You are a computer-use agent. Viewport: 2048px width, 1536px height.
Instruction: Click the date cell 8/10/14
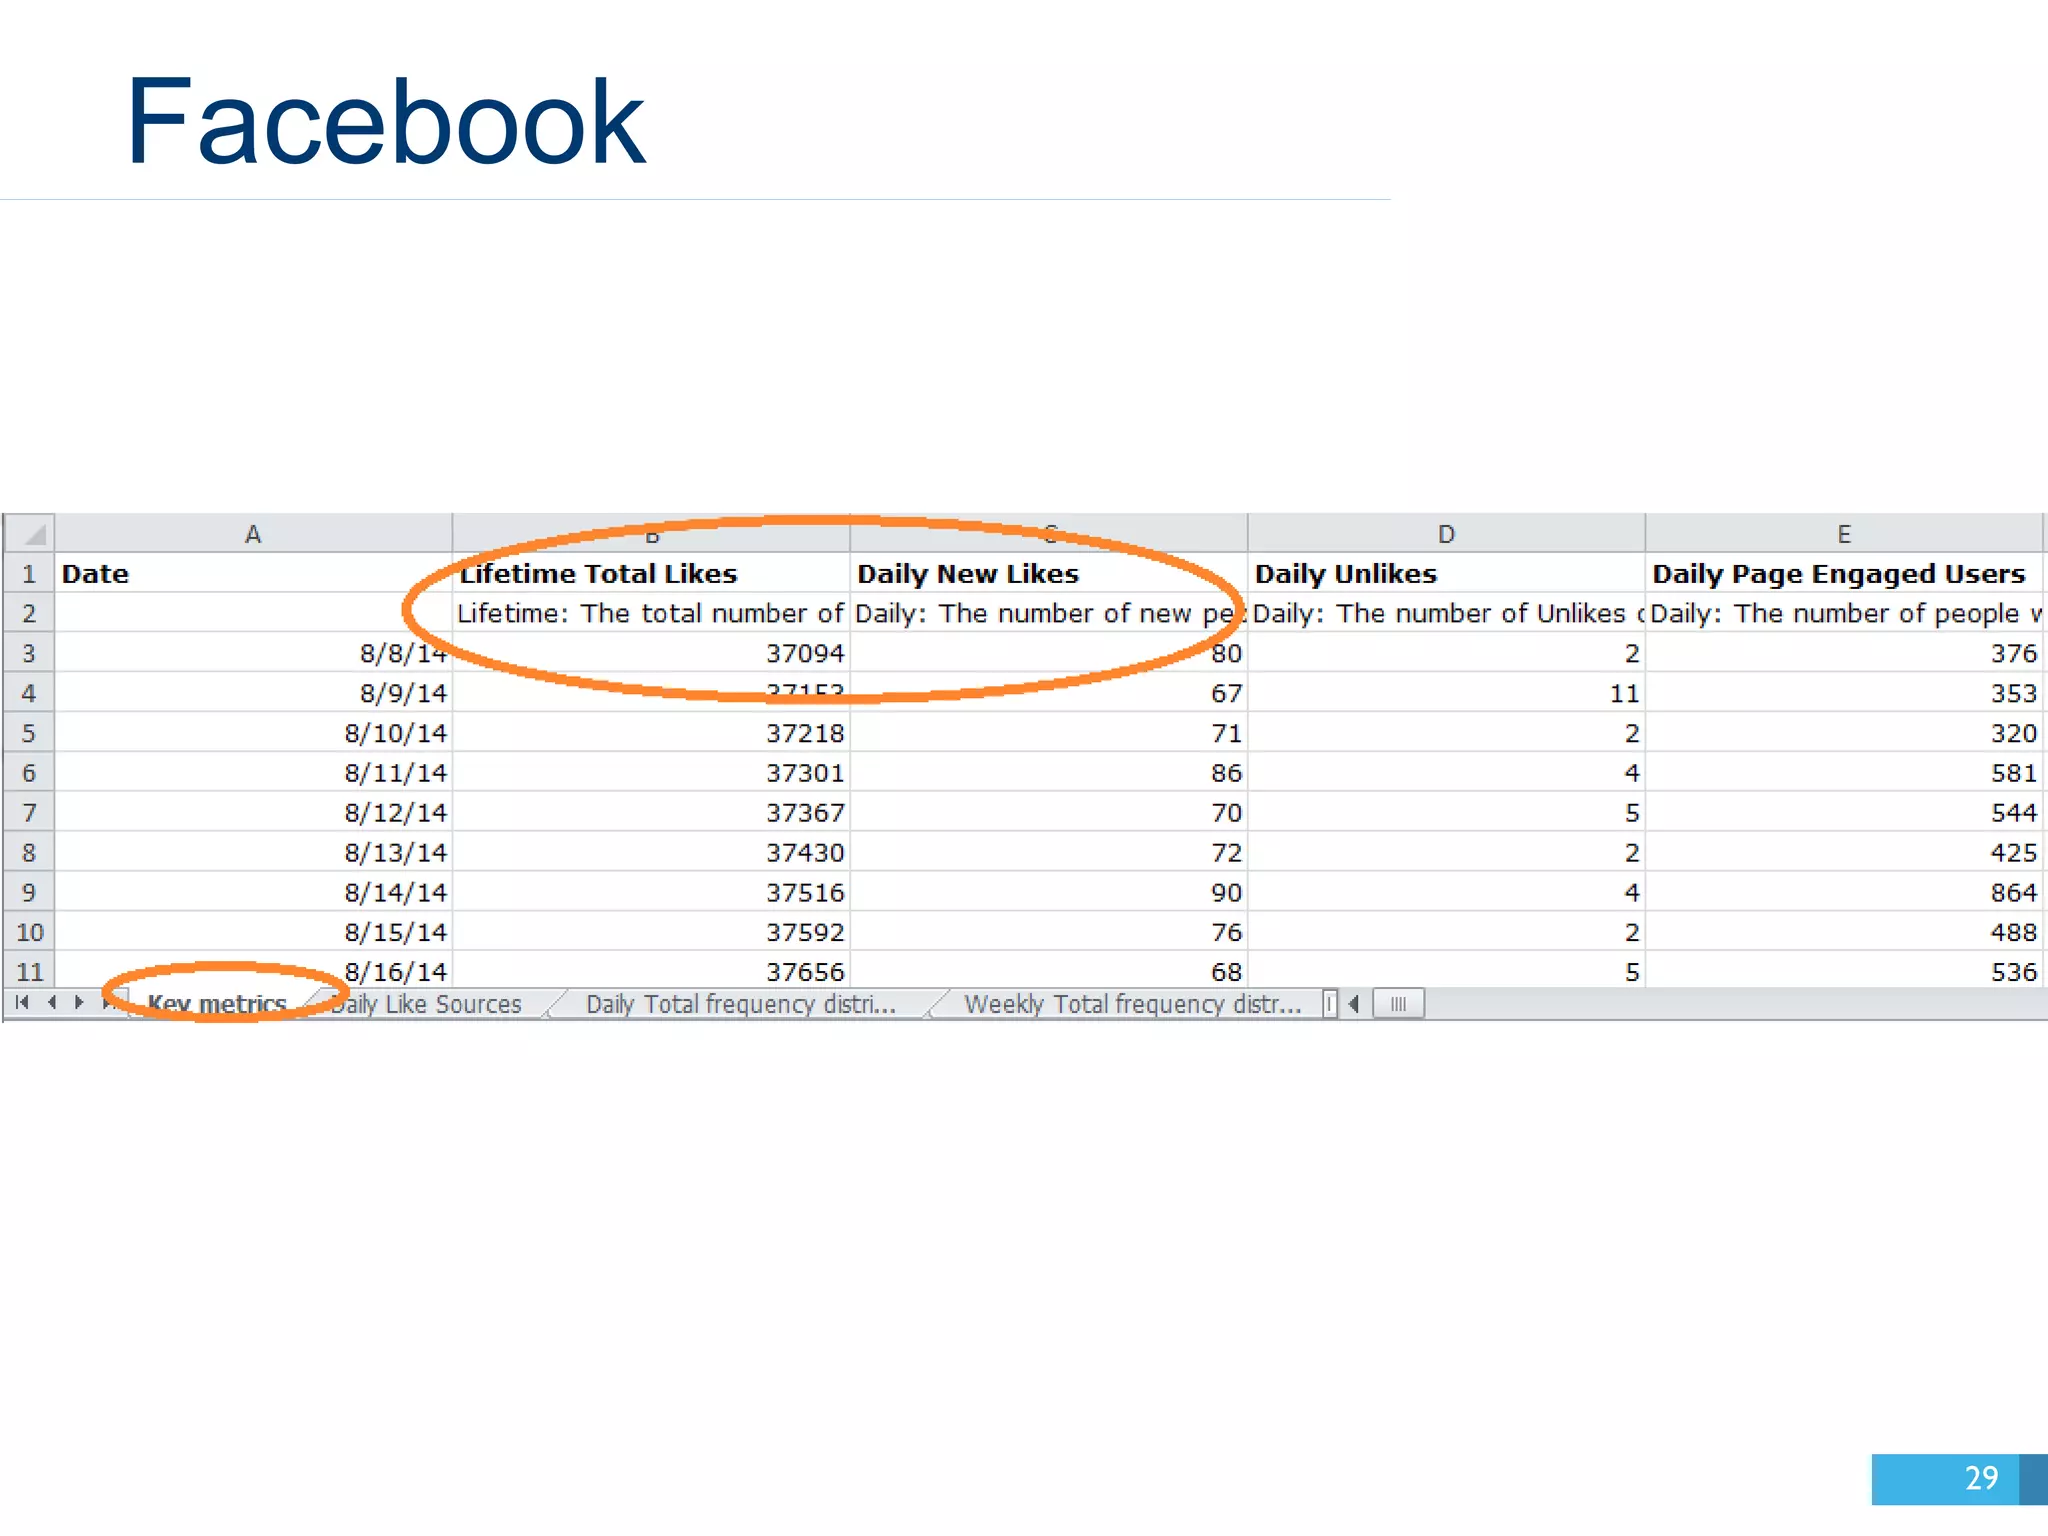(x=253, y=733)
